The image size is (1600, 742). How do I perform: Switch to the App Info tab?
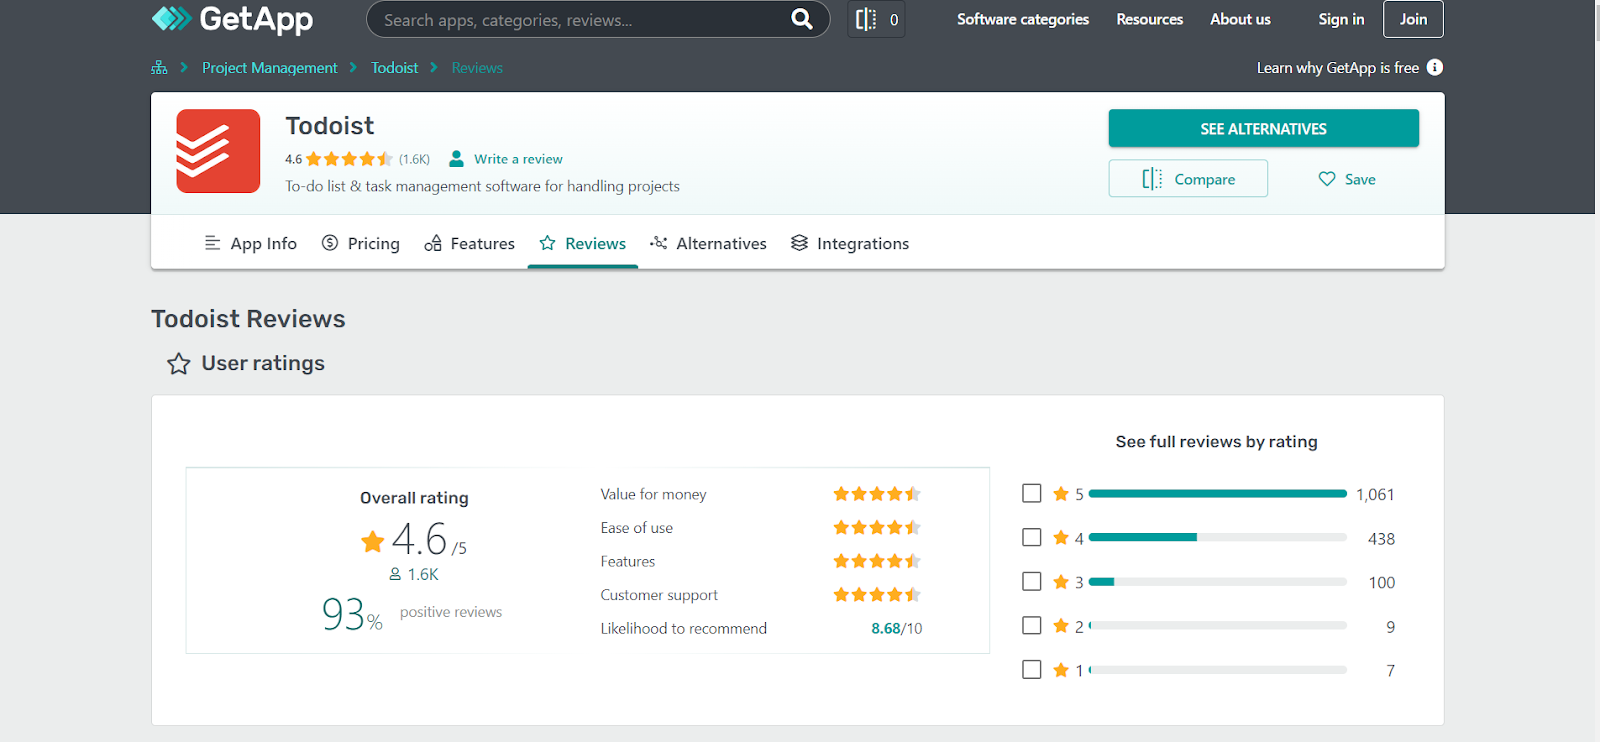point(251,243)
